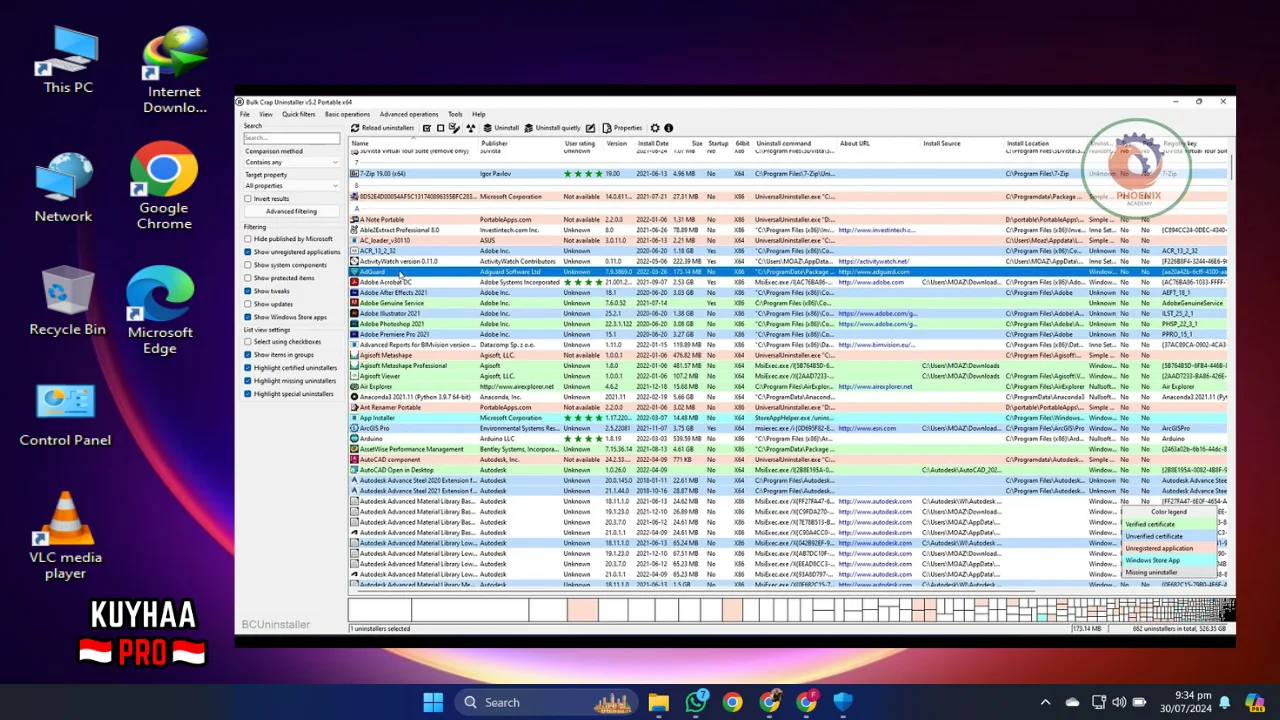Viewport: 1280px width, 720px height.
Task: Open the Target property 'All properties' dropdown
Action: tap(292, 186)
